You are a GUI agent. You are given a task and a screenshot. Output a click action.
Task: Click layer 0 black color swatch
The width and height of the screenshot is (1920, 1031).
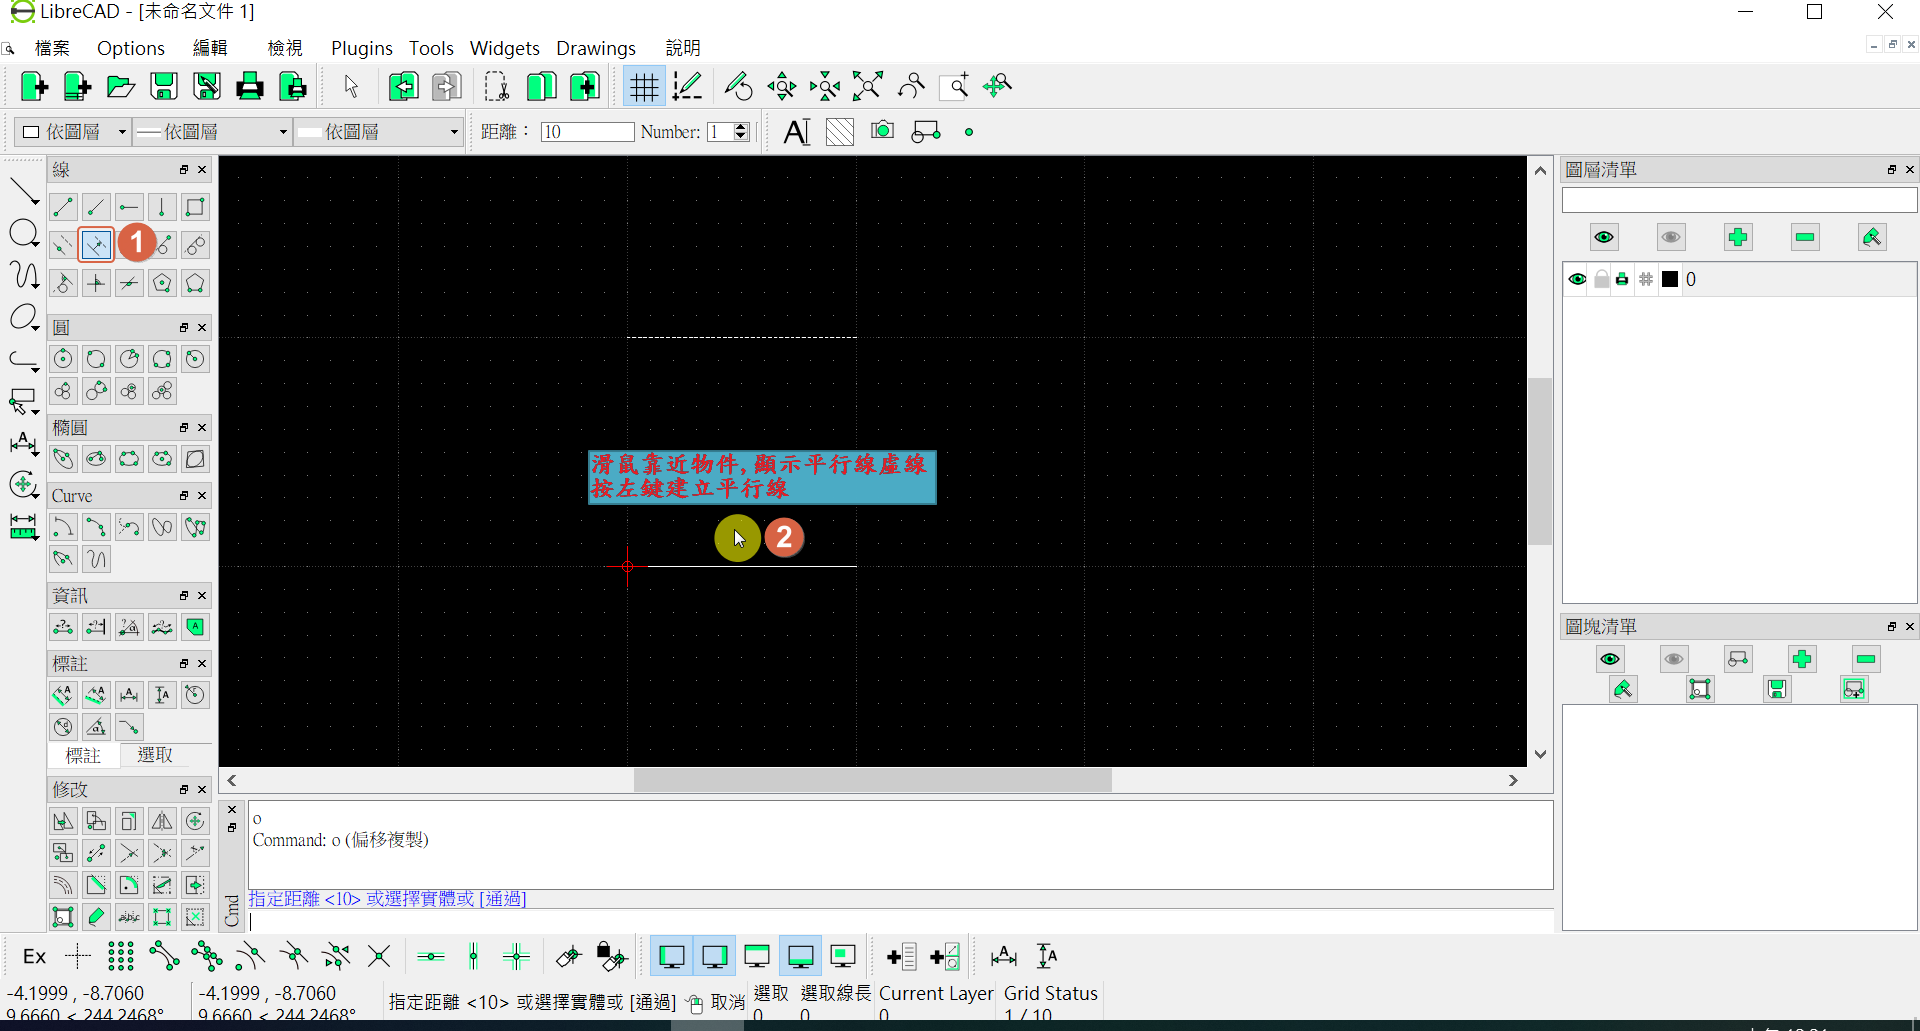pos(1670,279)
